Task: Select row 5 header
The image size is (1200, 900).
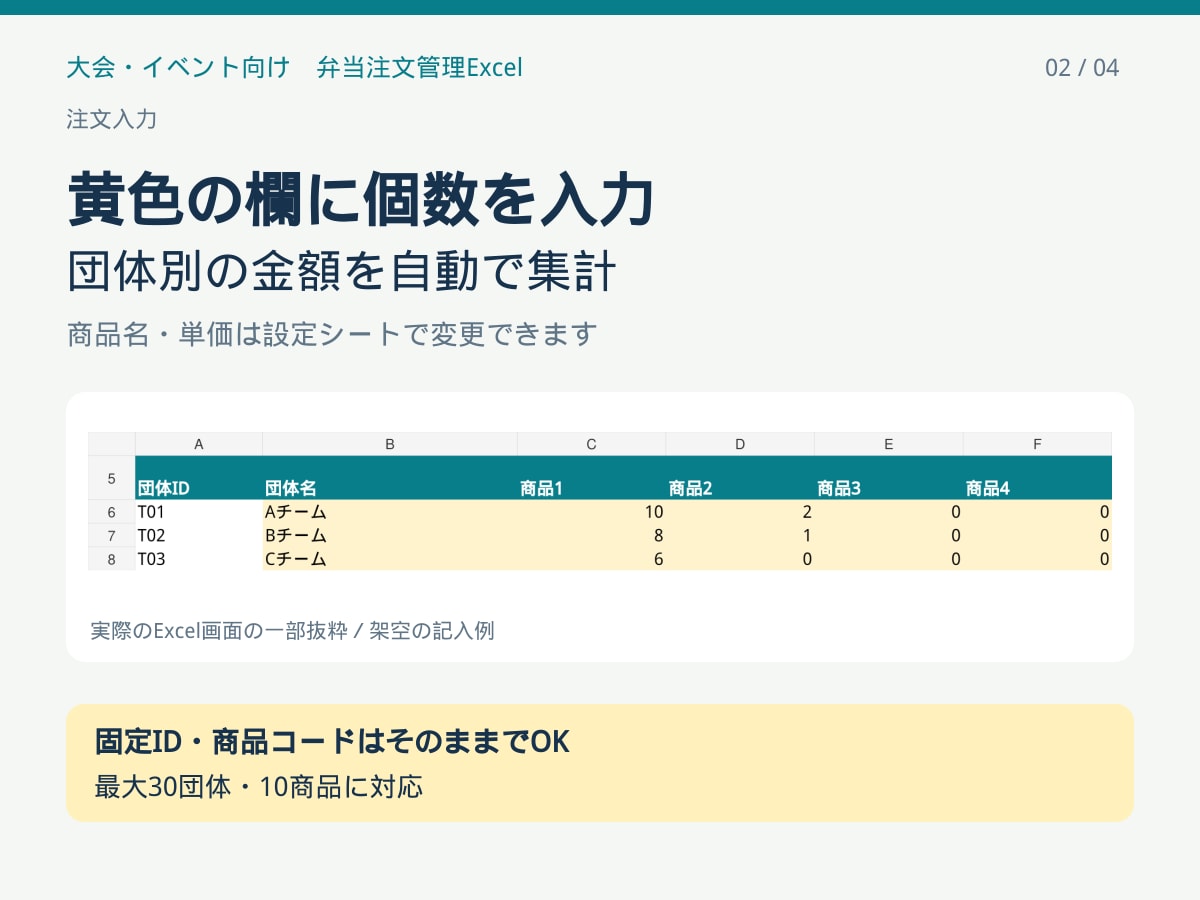Action: pos(112,478)
